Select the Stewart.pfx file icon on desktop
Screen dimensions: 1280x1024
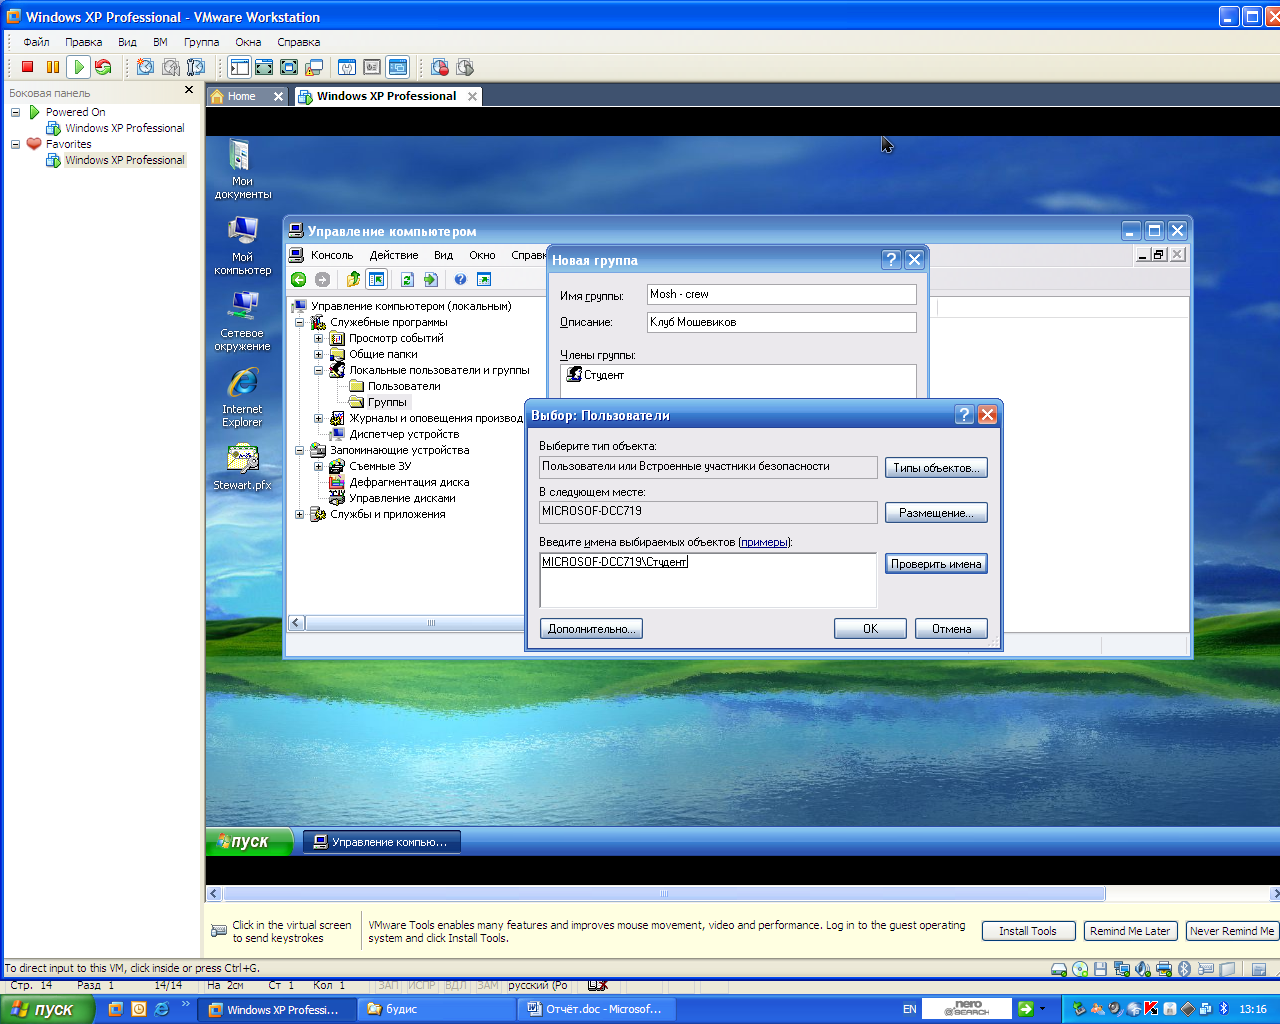pos(242,467)
